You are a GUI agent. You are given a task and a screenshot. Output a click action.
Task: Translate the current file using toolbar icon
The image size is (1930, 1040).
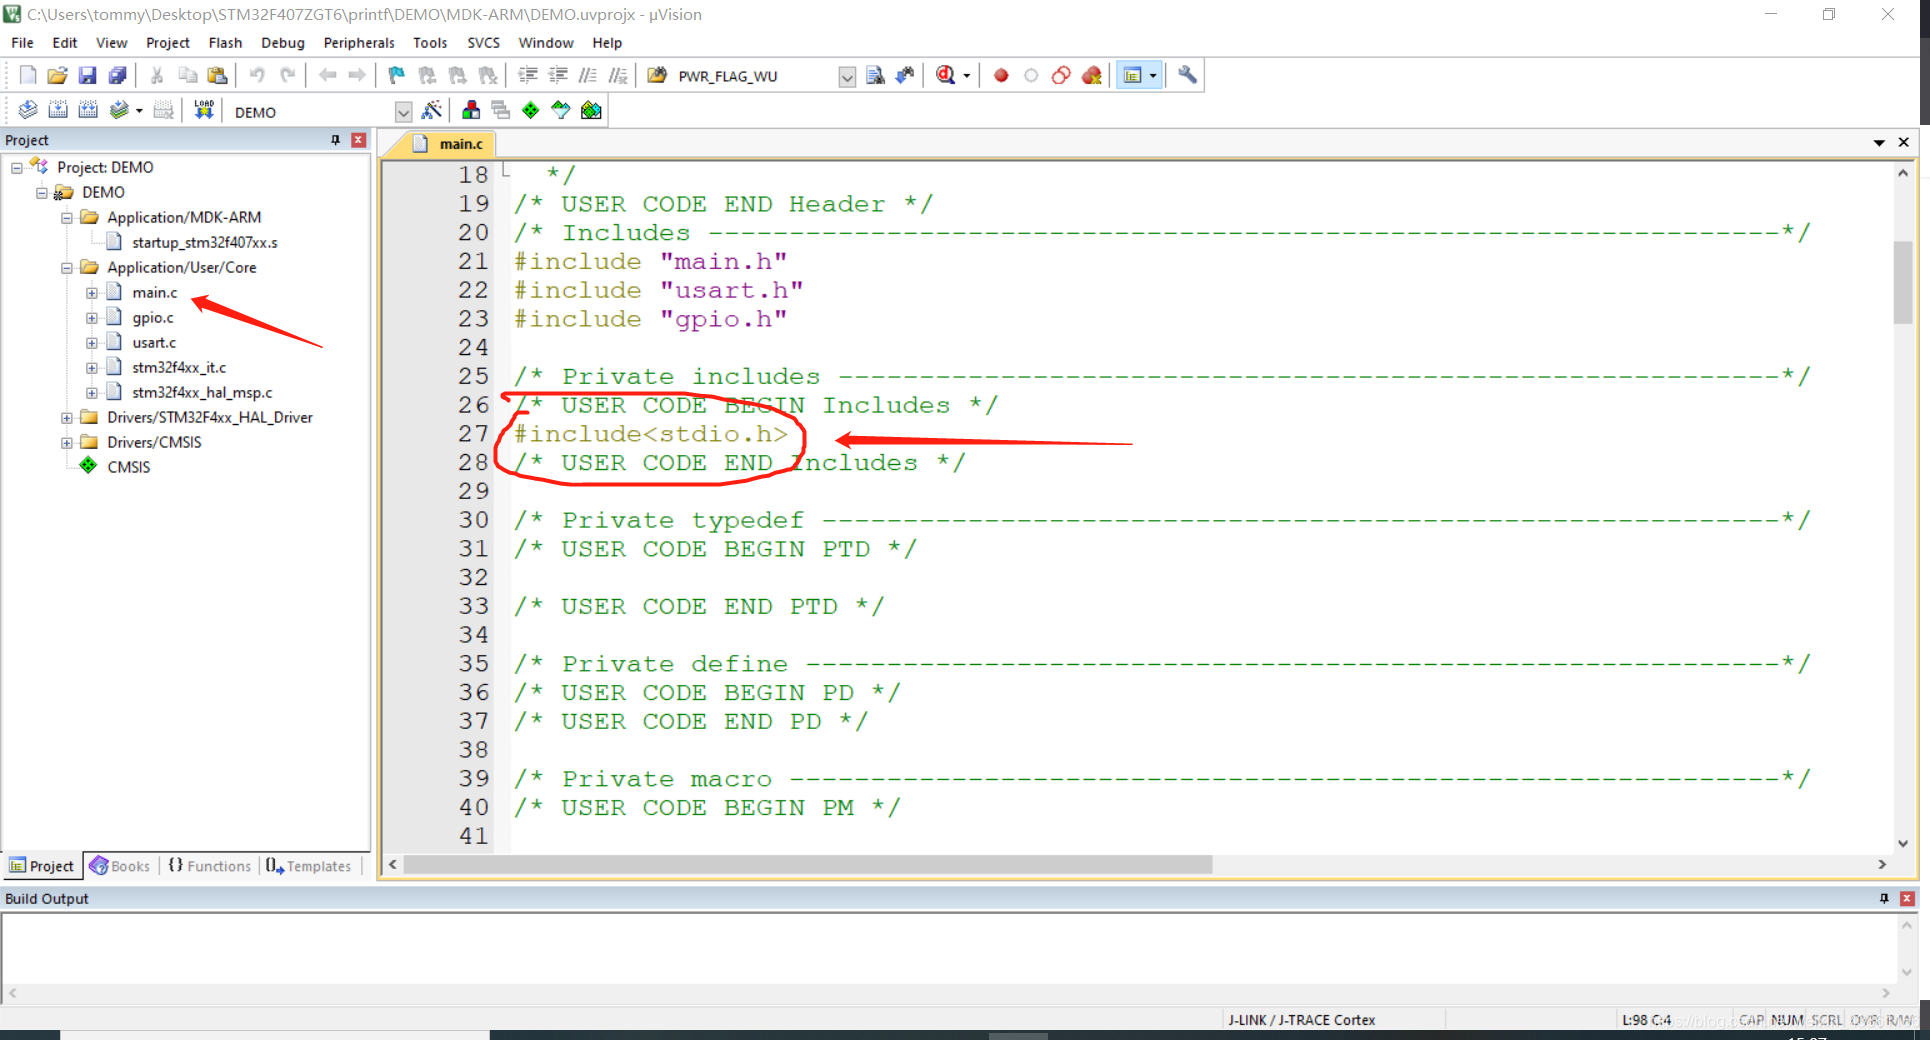[28, 110]
